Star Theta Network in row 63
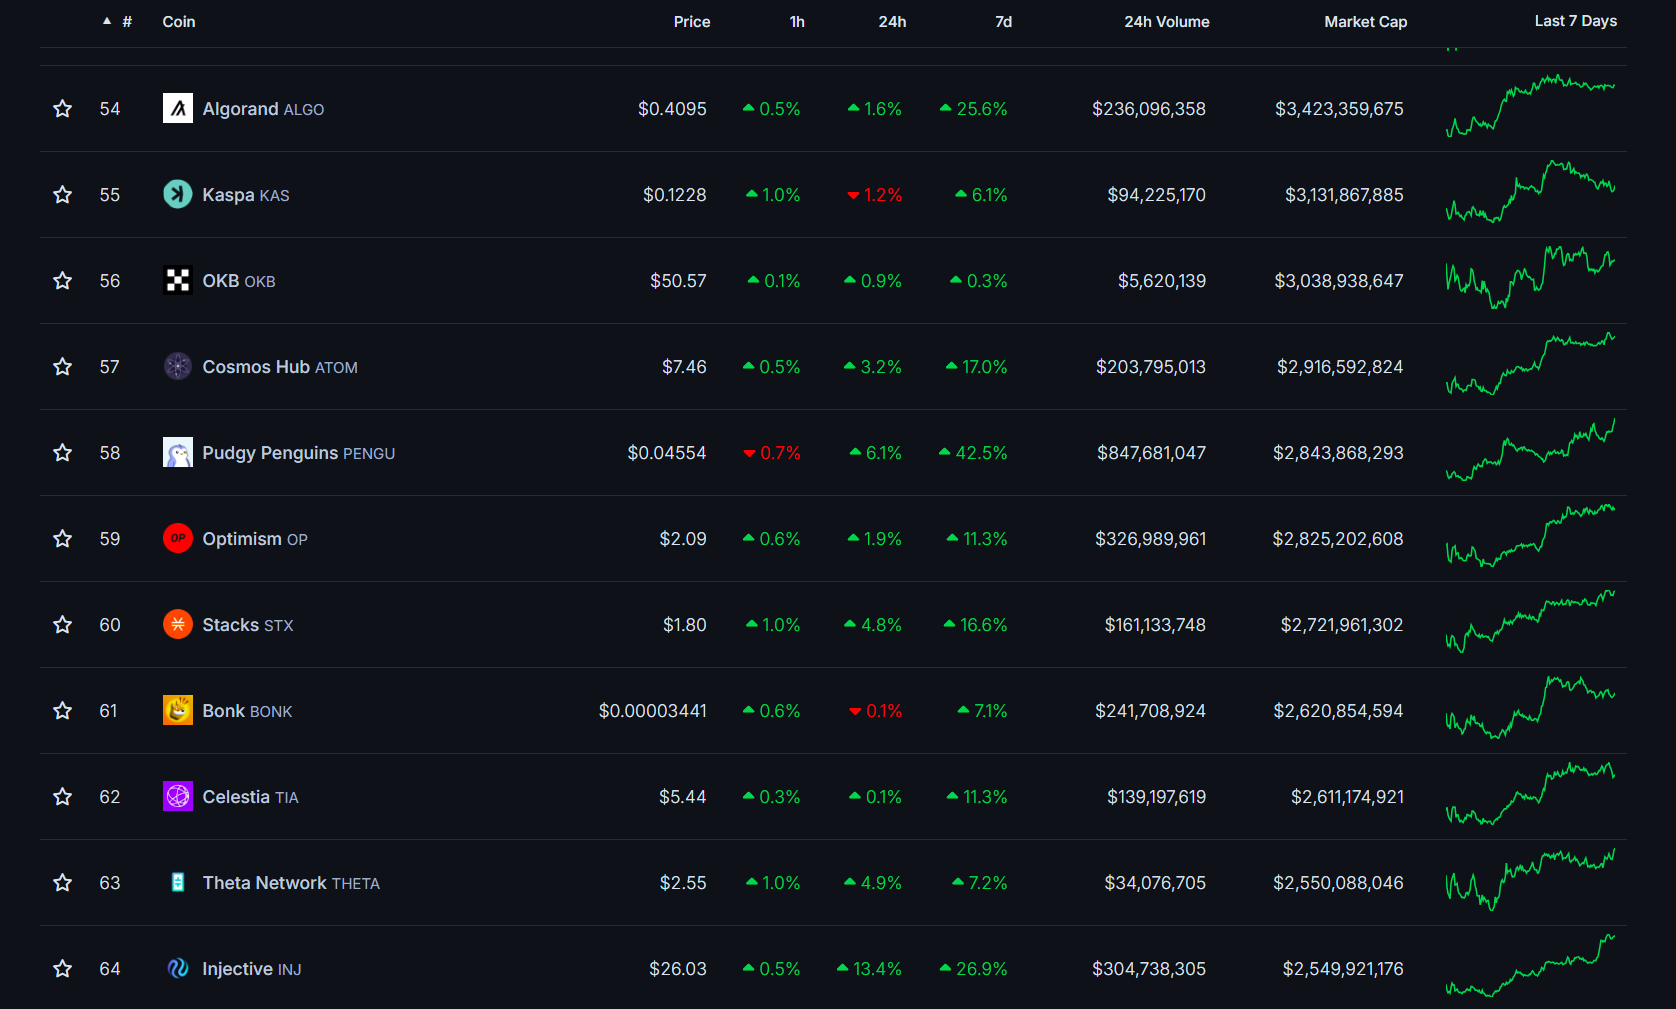 coord(63,882)
